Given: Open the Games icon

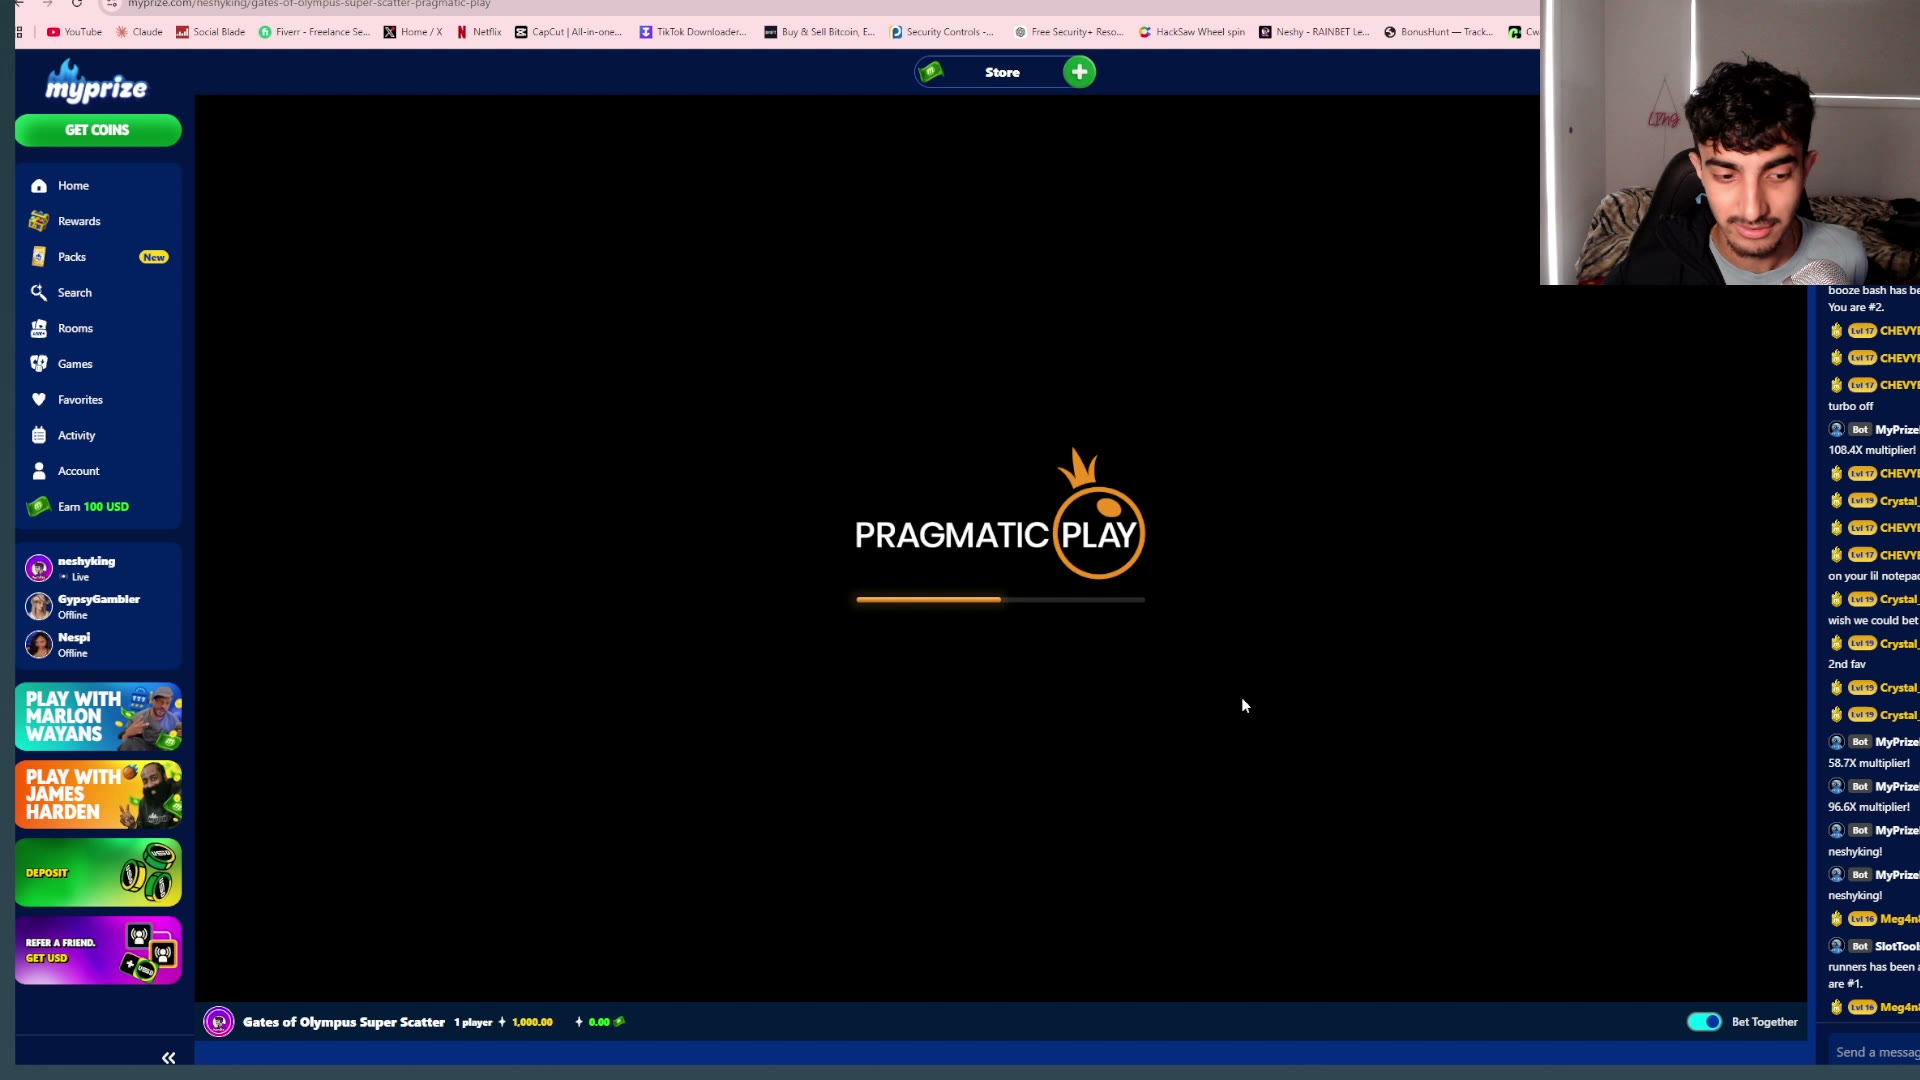Looking at the screenshot, I should point(39,364).
